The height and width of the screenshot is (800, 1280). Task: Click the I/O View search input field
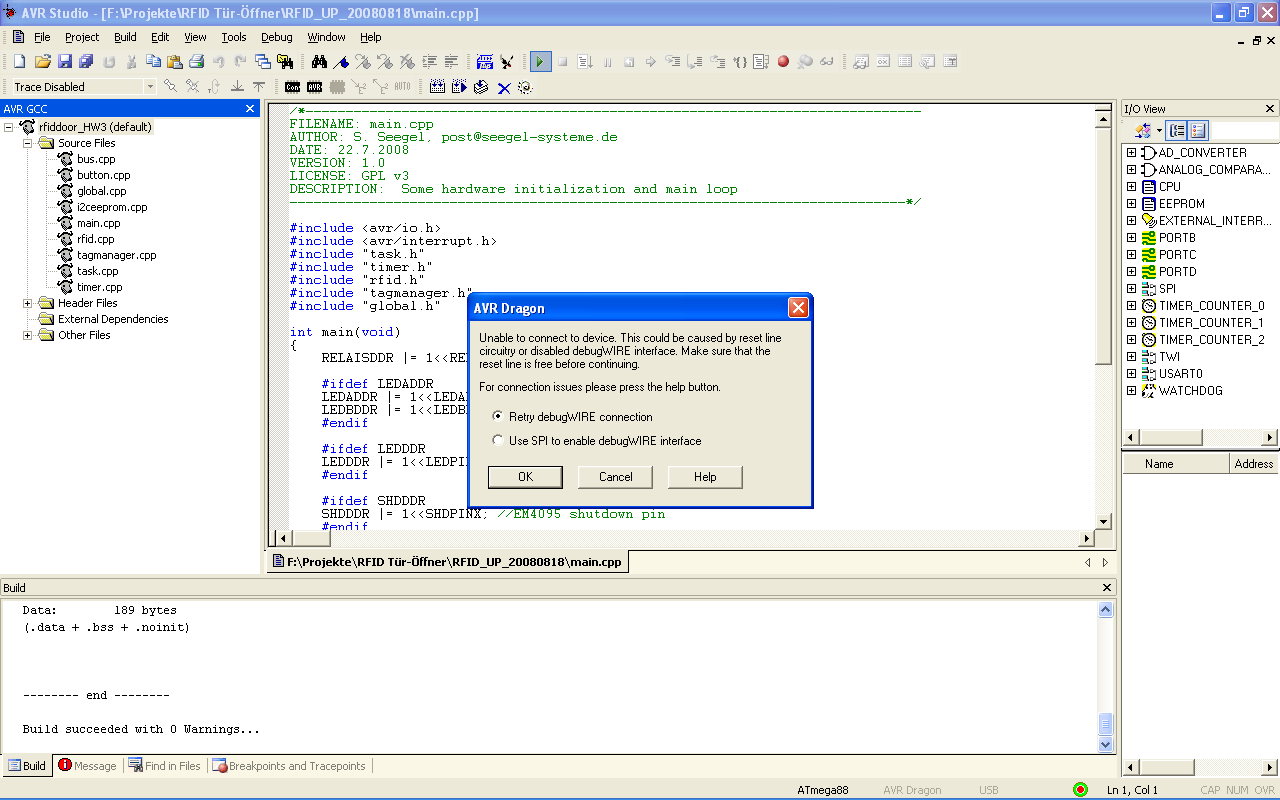point(1245,130)
